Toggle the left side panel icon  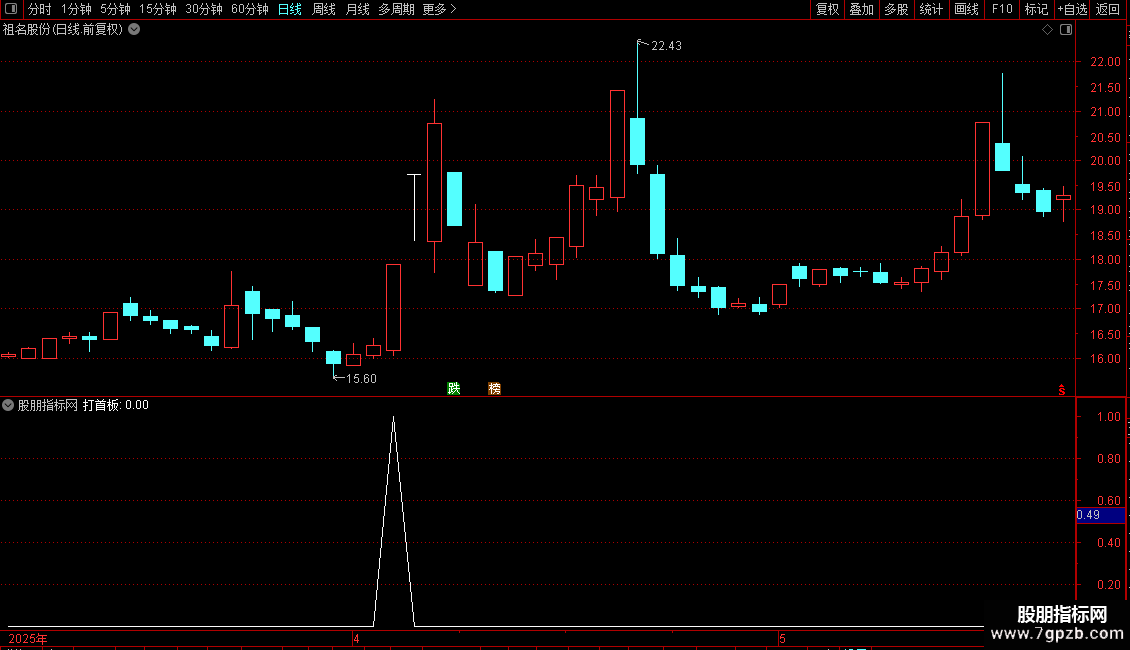(x=11, y=9)
